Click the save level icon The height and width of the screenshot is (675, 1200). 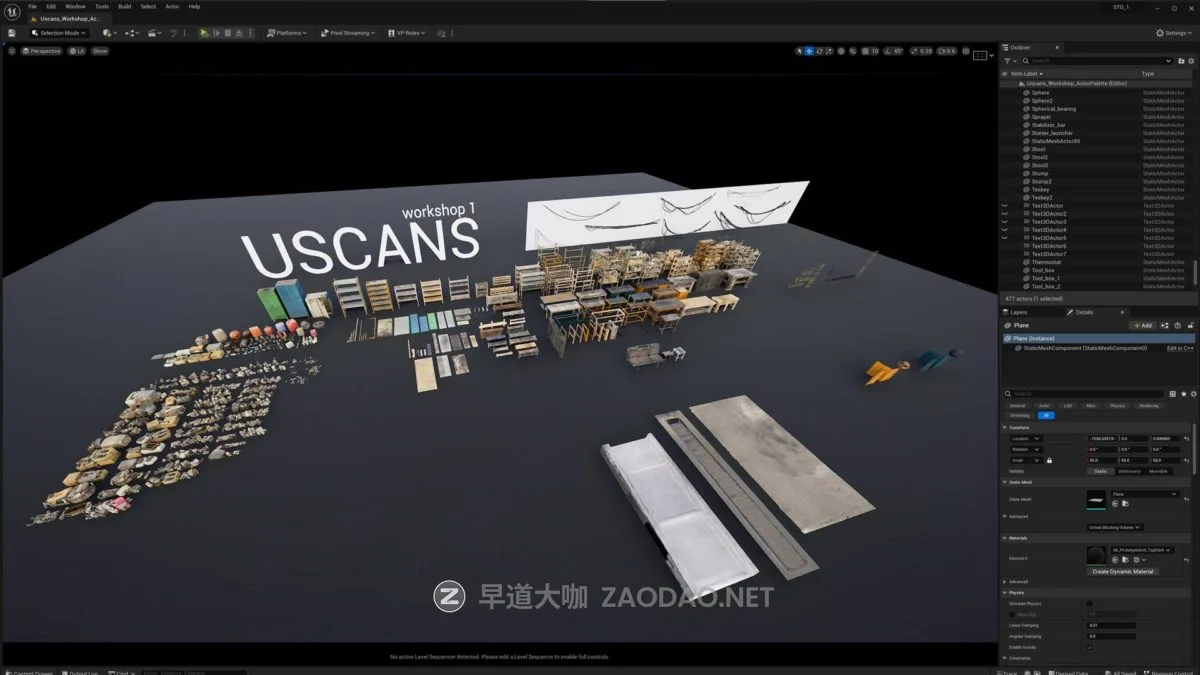[x=11, y=33]
